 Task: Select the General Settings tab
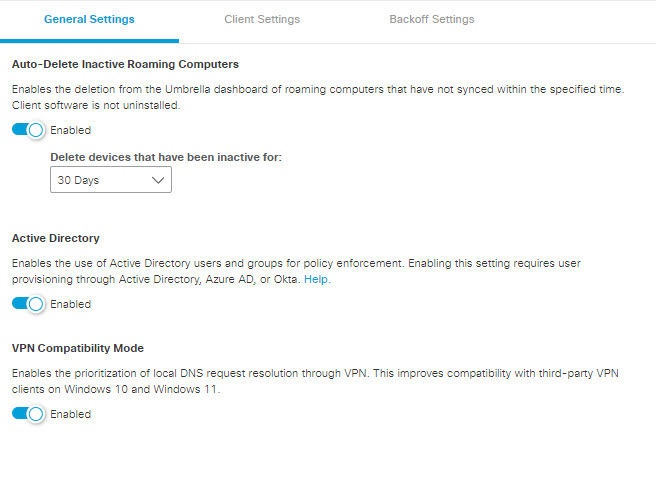(89, 19)
